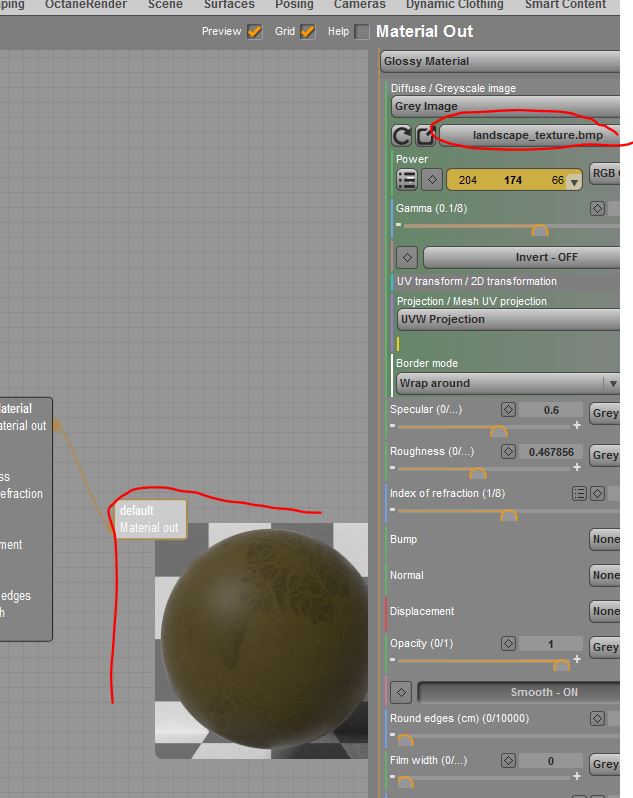This screenshot has width=633, height=798.
Task: Click the Roughness diamond node icon
Action: (x=508, y=451)
